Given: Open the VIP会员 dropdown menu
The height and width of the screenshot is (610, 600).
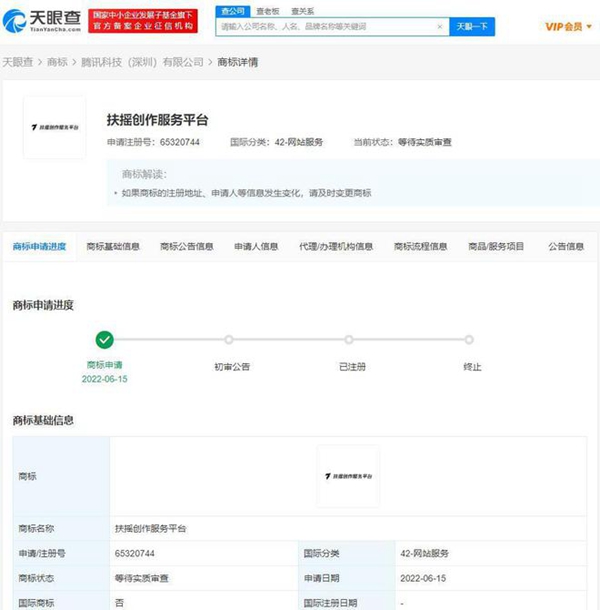Looking at the screenshot, I should (x=567, y=26).
